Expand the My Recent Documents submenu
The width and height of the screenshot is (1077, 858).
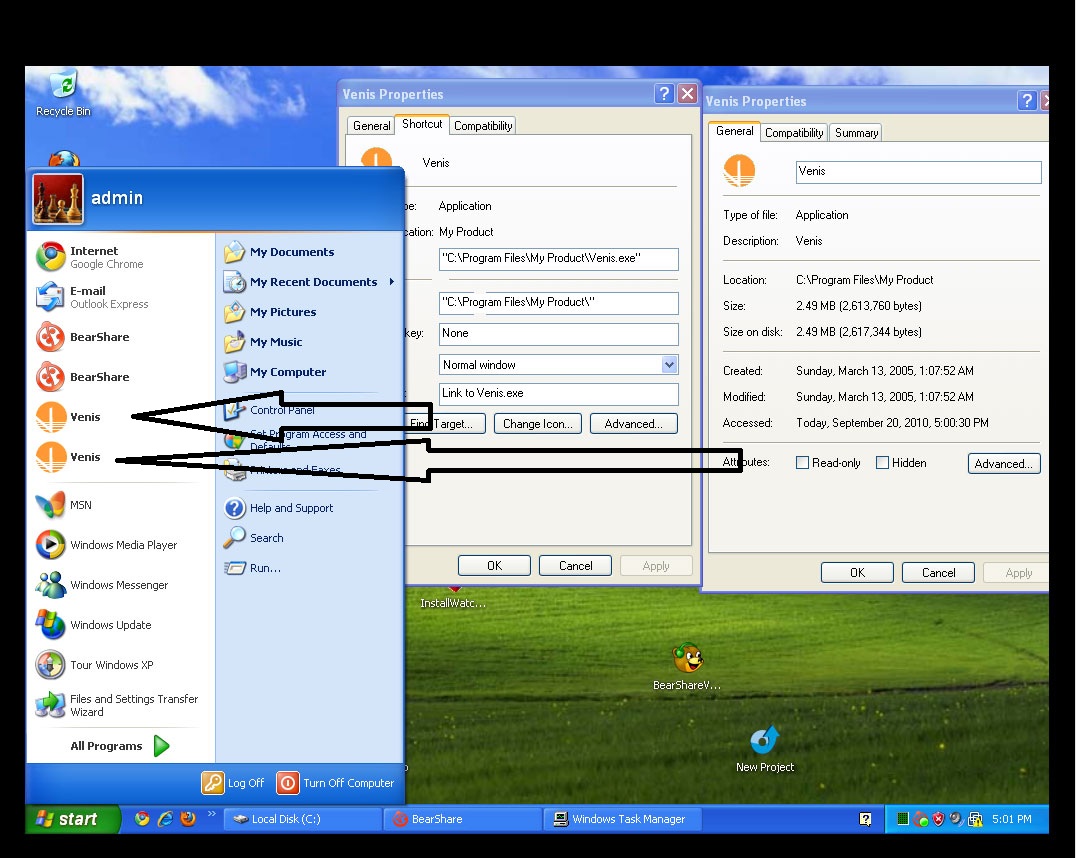pyautogui.click(x=392, y=282)
